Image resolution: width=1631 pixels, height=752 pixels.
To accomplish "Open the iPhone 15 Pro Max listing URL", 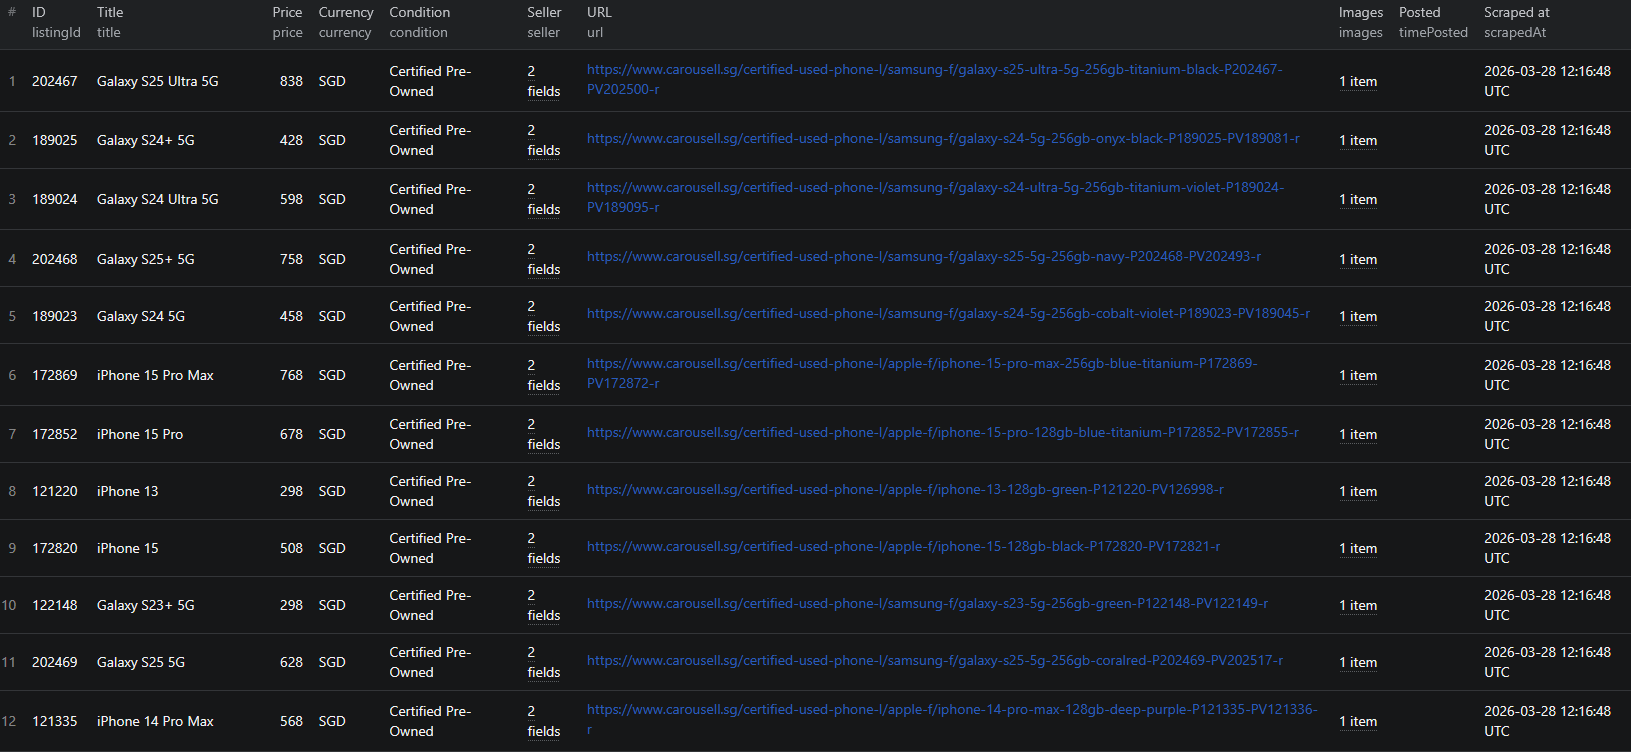I will point(921,364).
